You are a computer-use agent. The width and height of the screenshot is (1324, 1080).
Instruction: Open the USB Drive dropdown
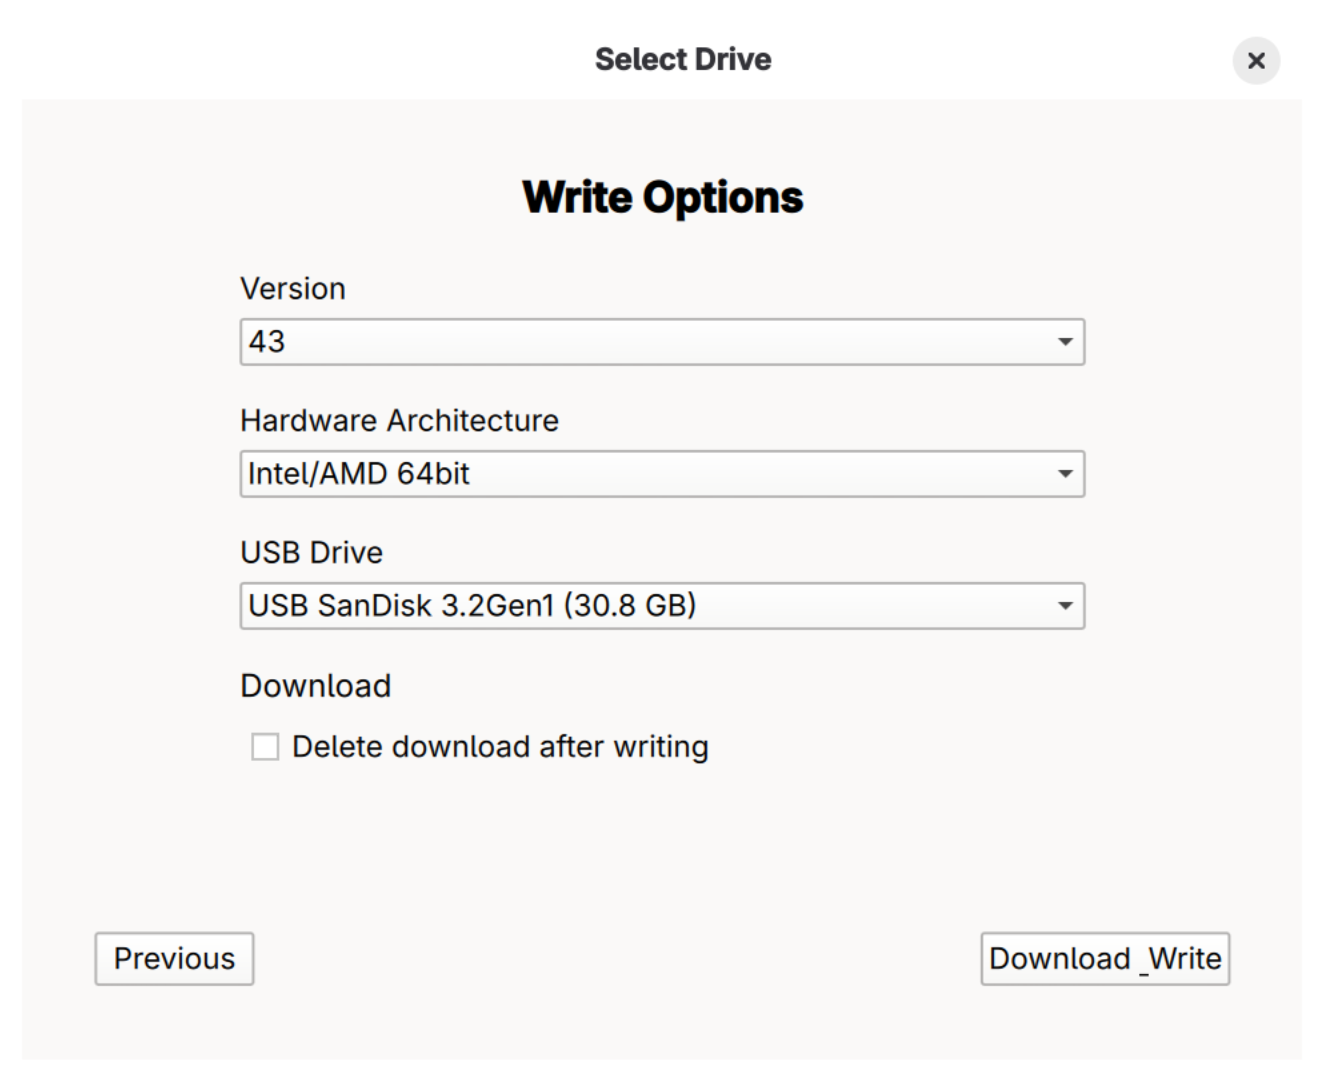(662, 606)
